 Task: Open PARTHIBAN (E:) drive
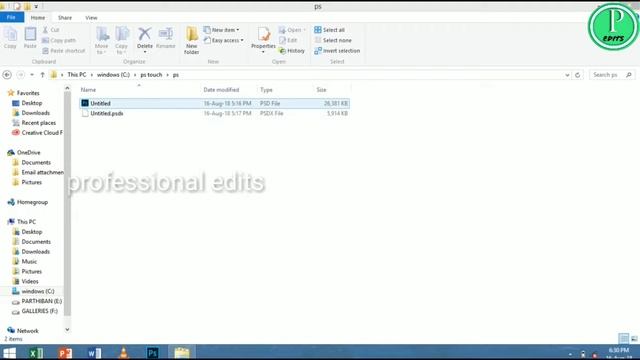coord(37,301)
